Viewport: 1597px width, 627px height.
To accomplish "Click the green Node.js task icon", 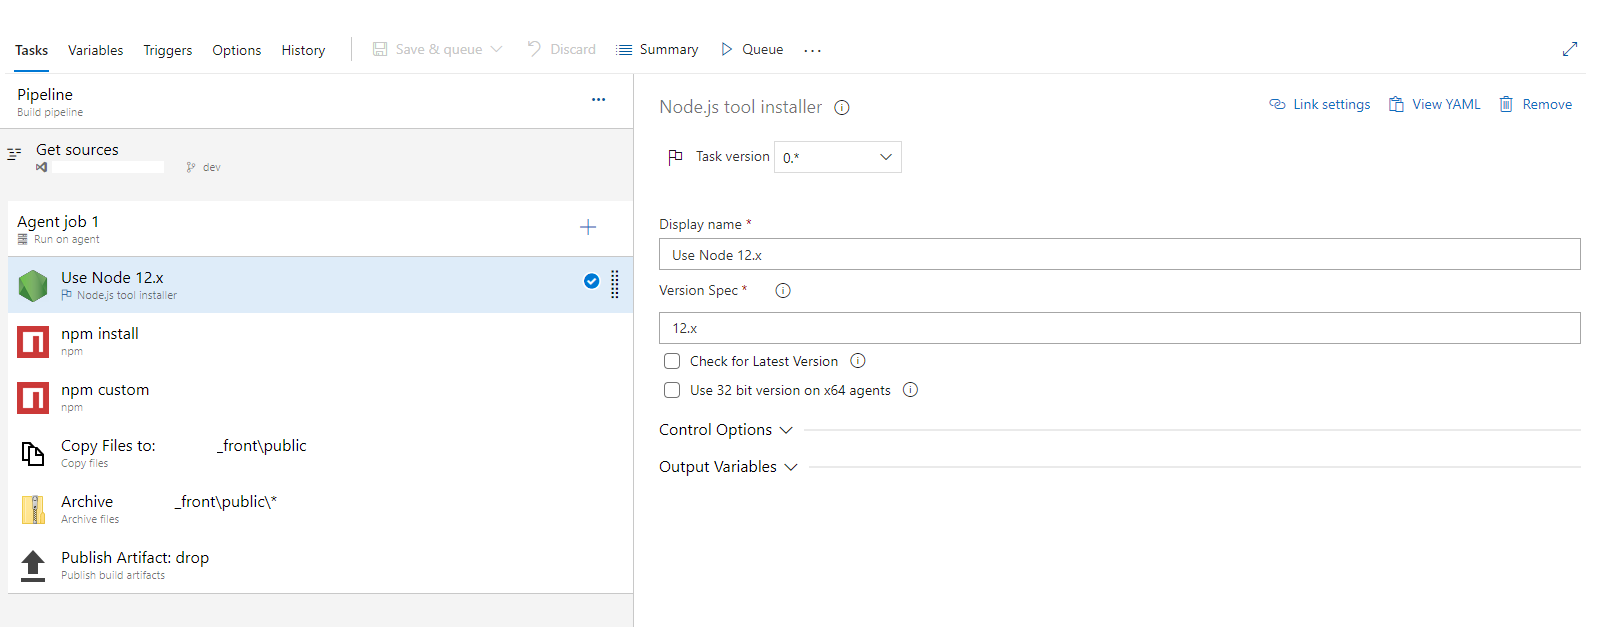I will click(x=33, y=286).
